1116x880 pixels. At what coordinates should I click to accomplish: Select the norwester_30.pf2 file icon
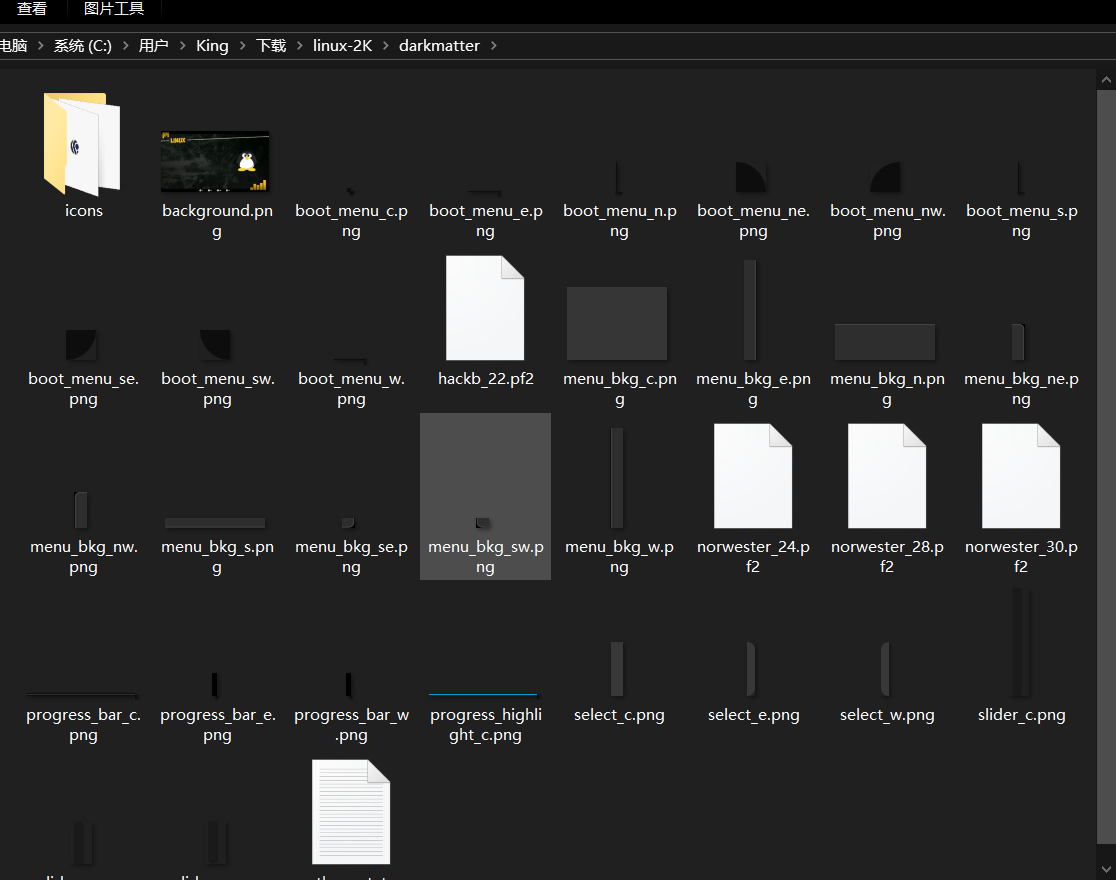point(1021,476)
